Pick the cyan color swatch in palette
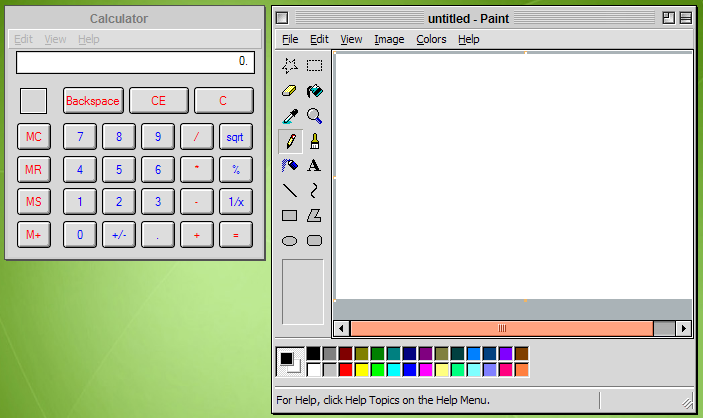 coord(394,370)
